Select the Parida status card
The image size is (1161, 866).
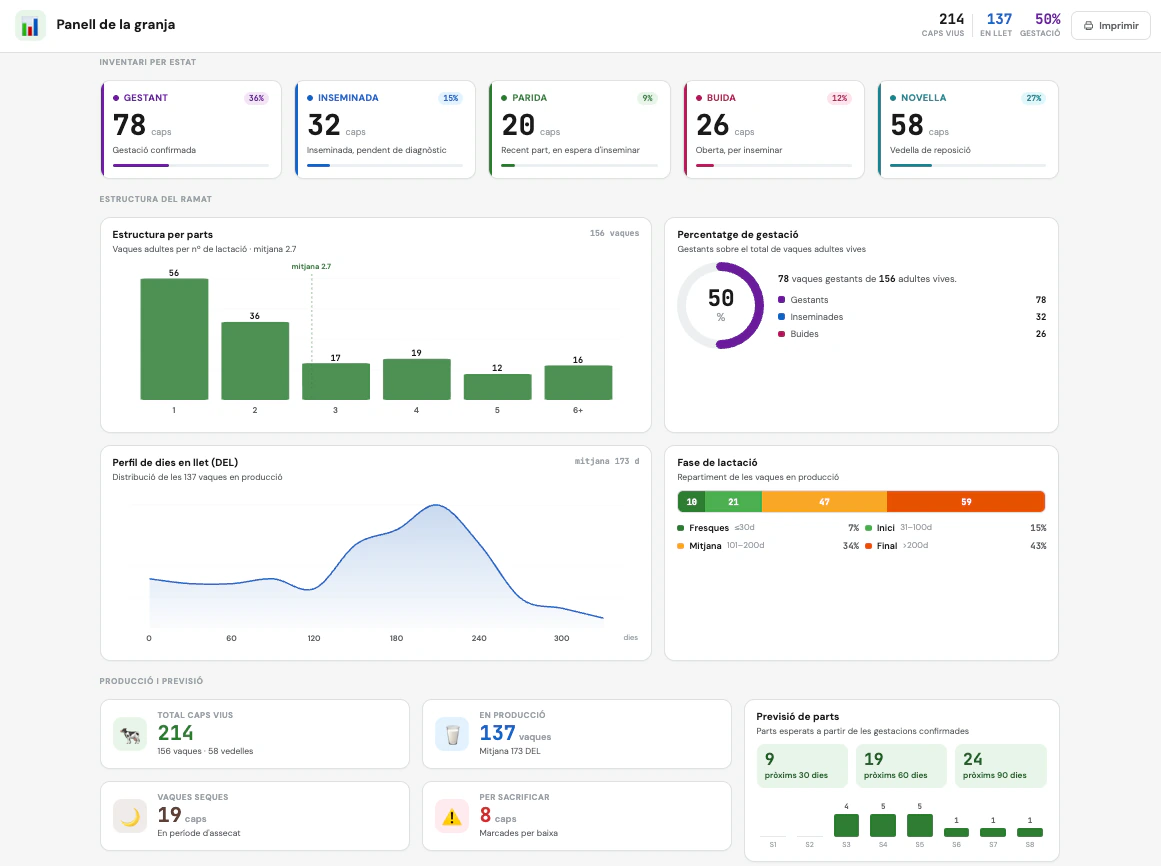coord(580,130)
